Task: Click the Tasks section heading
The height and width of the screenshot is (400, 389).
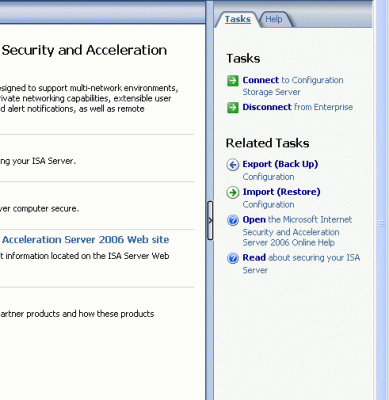Action: tap(243, 59)
